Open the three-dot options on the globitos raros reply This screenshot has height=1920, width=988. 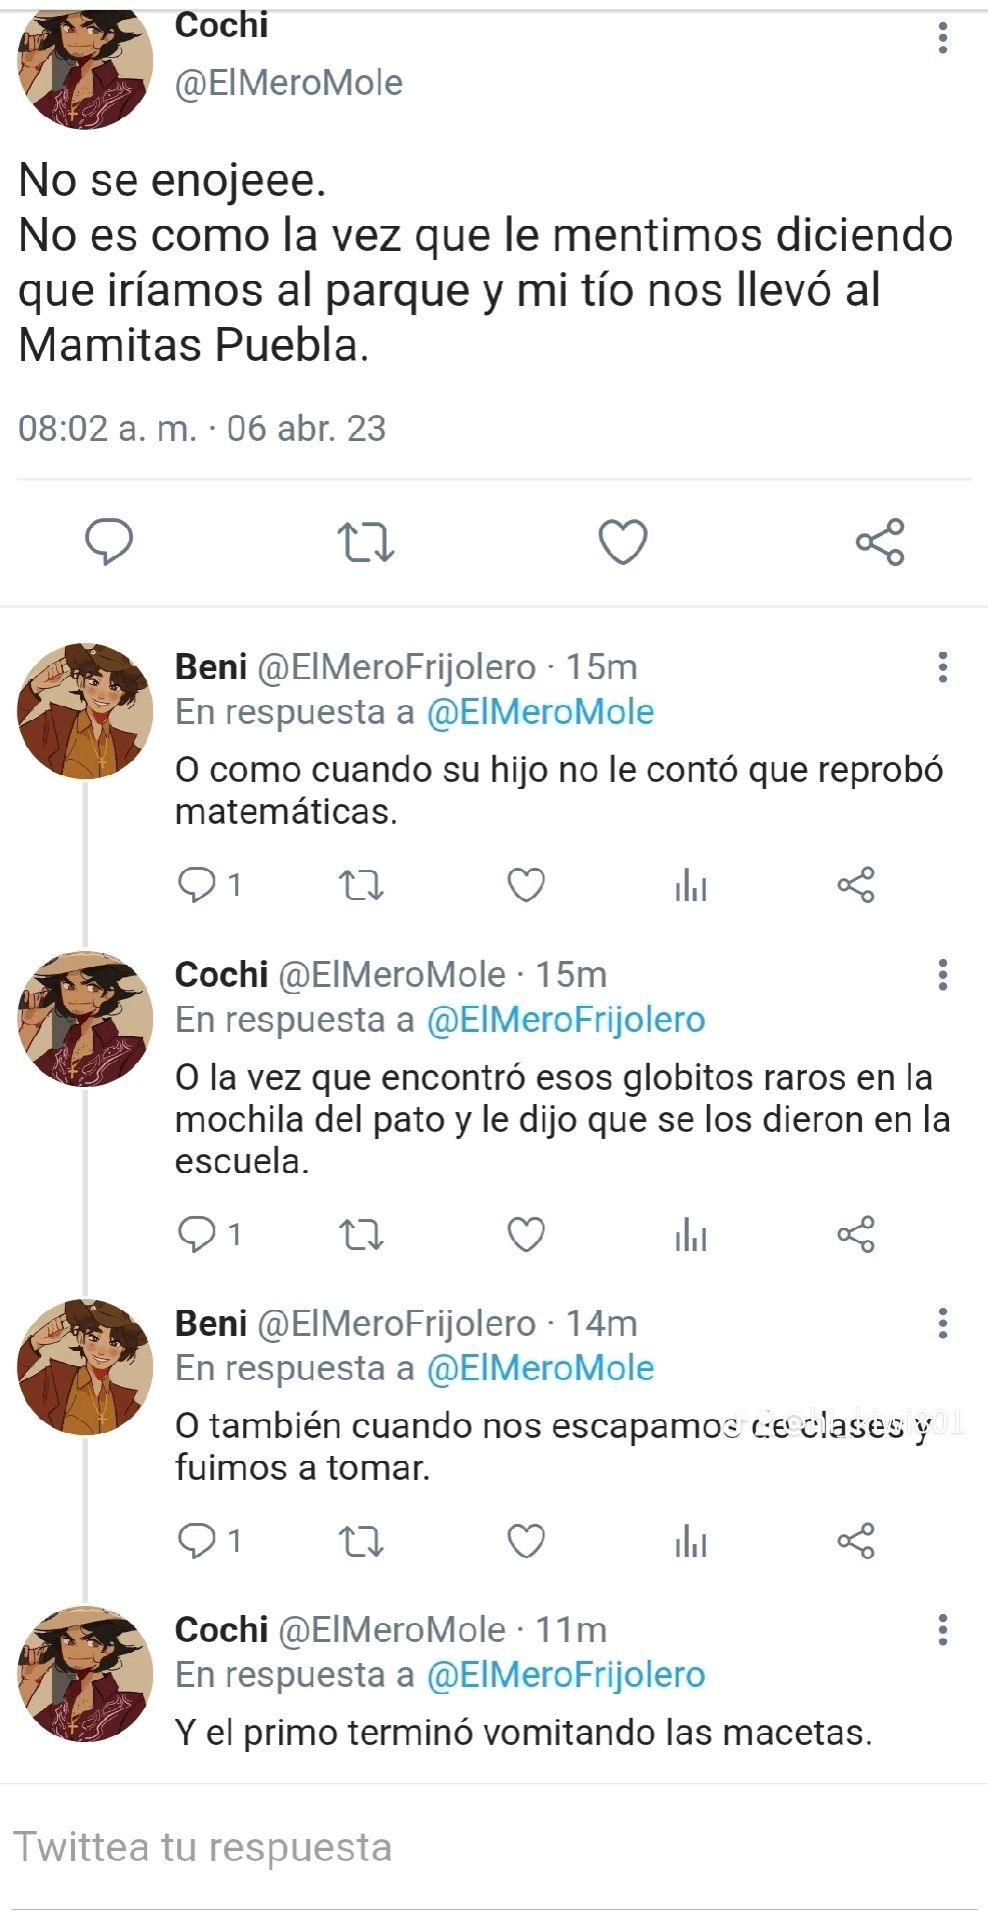[942, 975]
